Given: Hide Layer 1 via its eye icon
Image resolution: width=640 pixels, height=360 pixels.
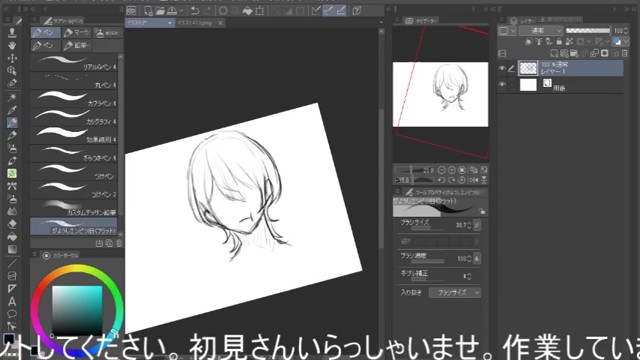Looking at the screenshot, I should pos(502,68).
